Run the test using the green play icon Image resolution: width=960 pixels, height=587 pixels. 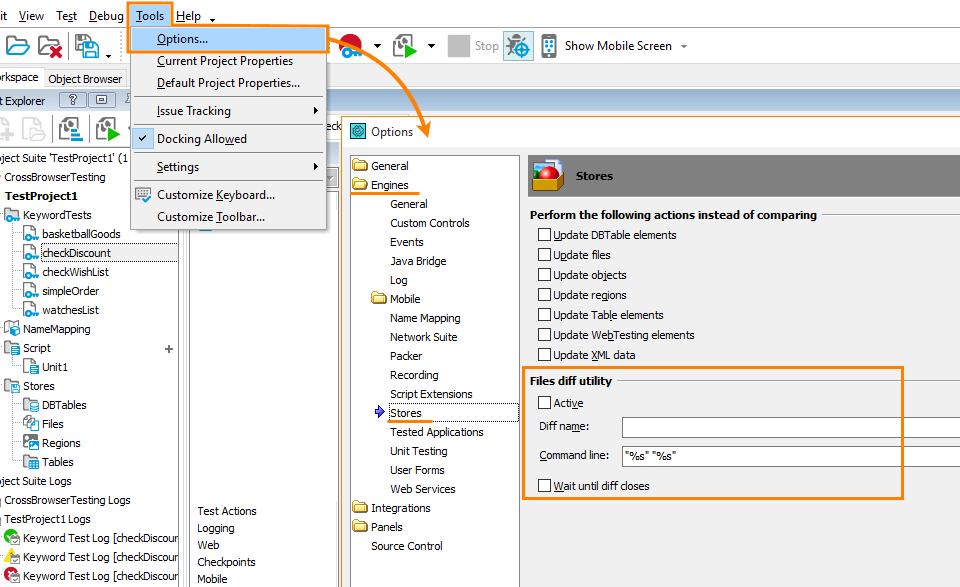click(403, 45)
